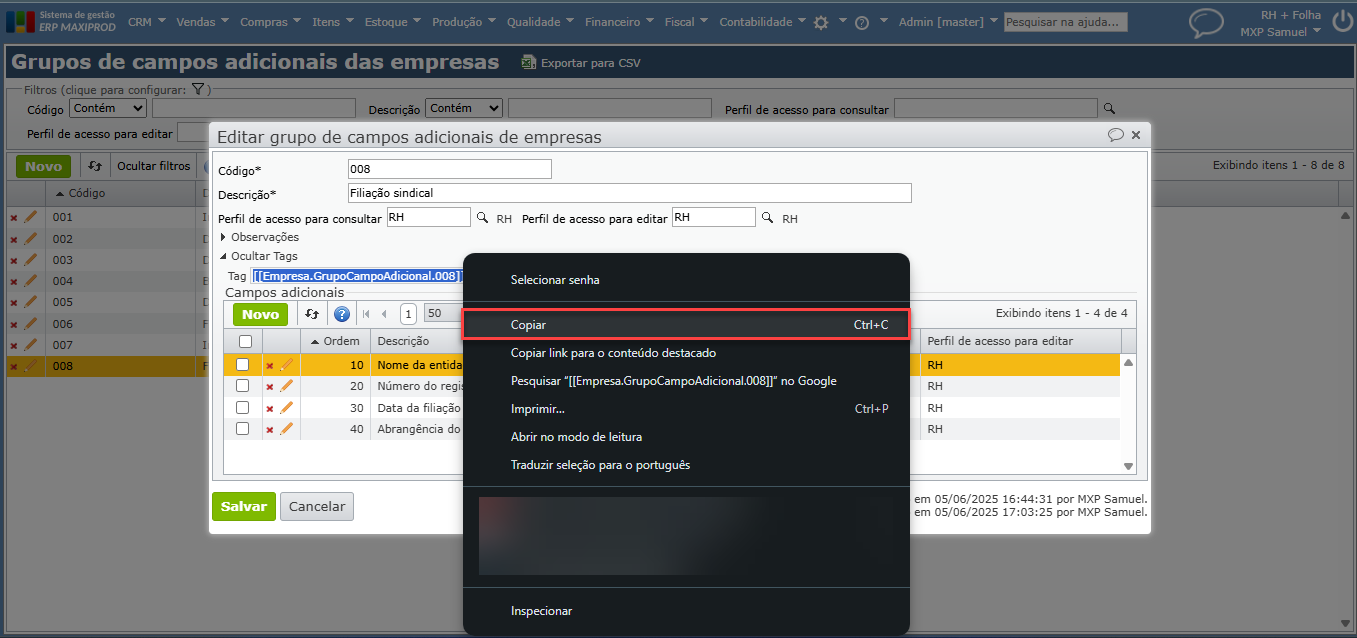Check the box for Ordem 10 row
The height and width of the screenshot is (638, 1357).
point(242,365)
